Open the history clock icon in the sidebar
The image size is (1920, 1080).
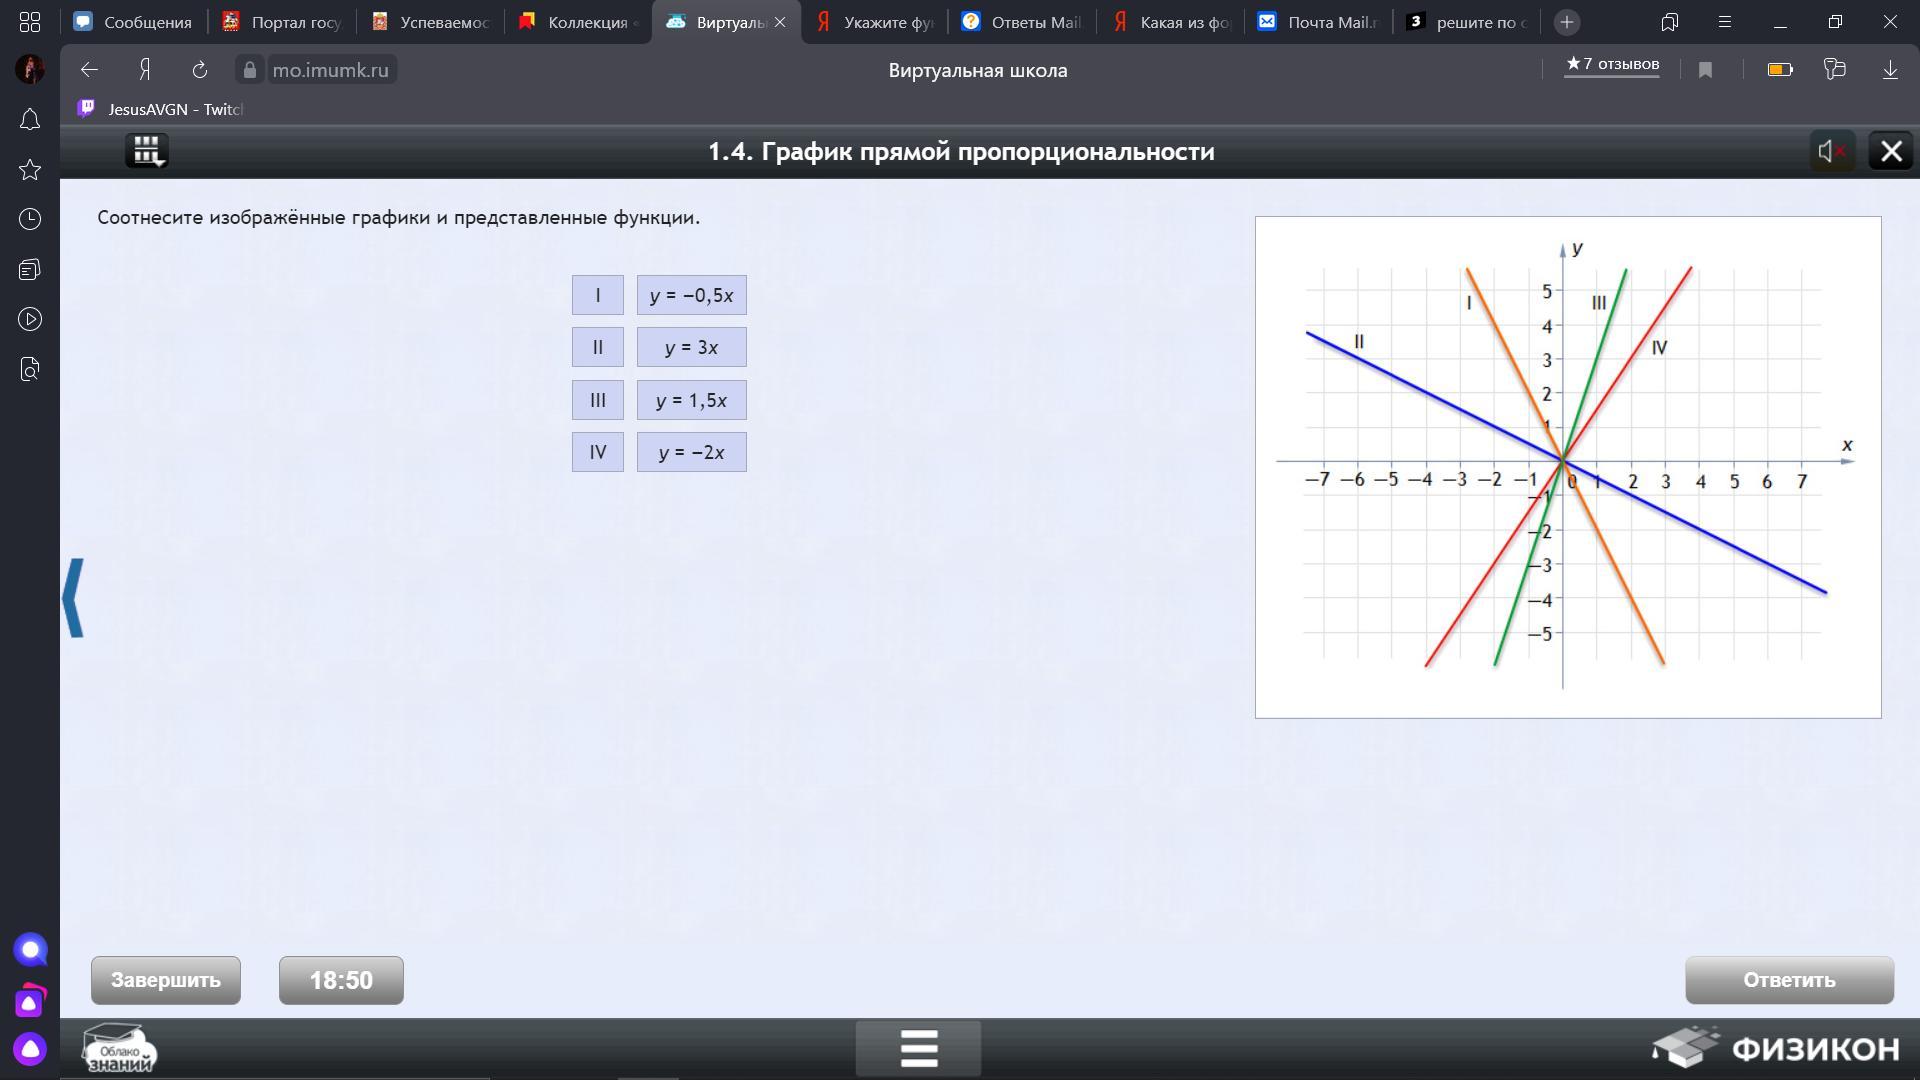[x=30, y=220]
